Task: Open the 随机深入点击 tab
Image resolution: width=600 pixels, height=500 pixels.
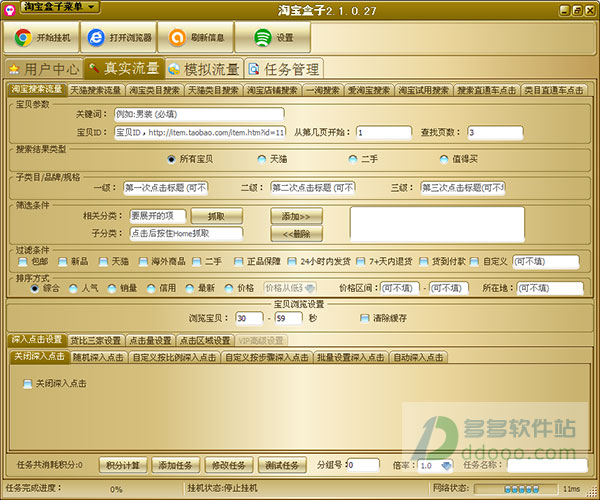Action: click(98, 357)
